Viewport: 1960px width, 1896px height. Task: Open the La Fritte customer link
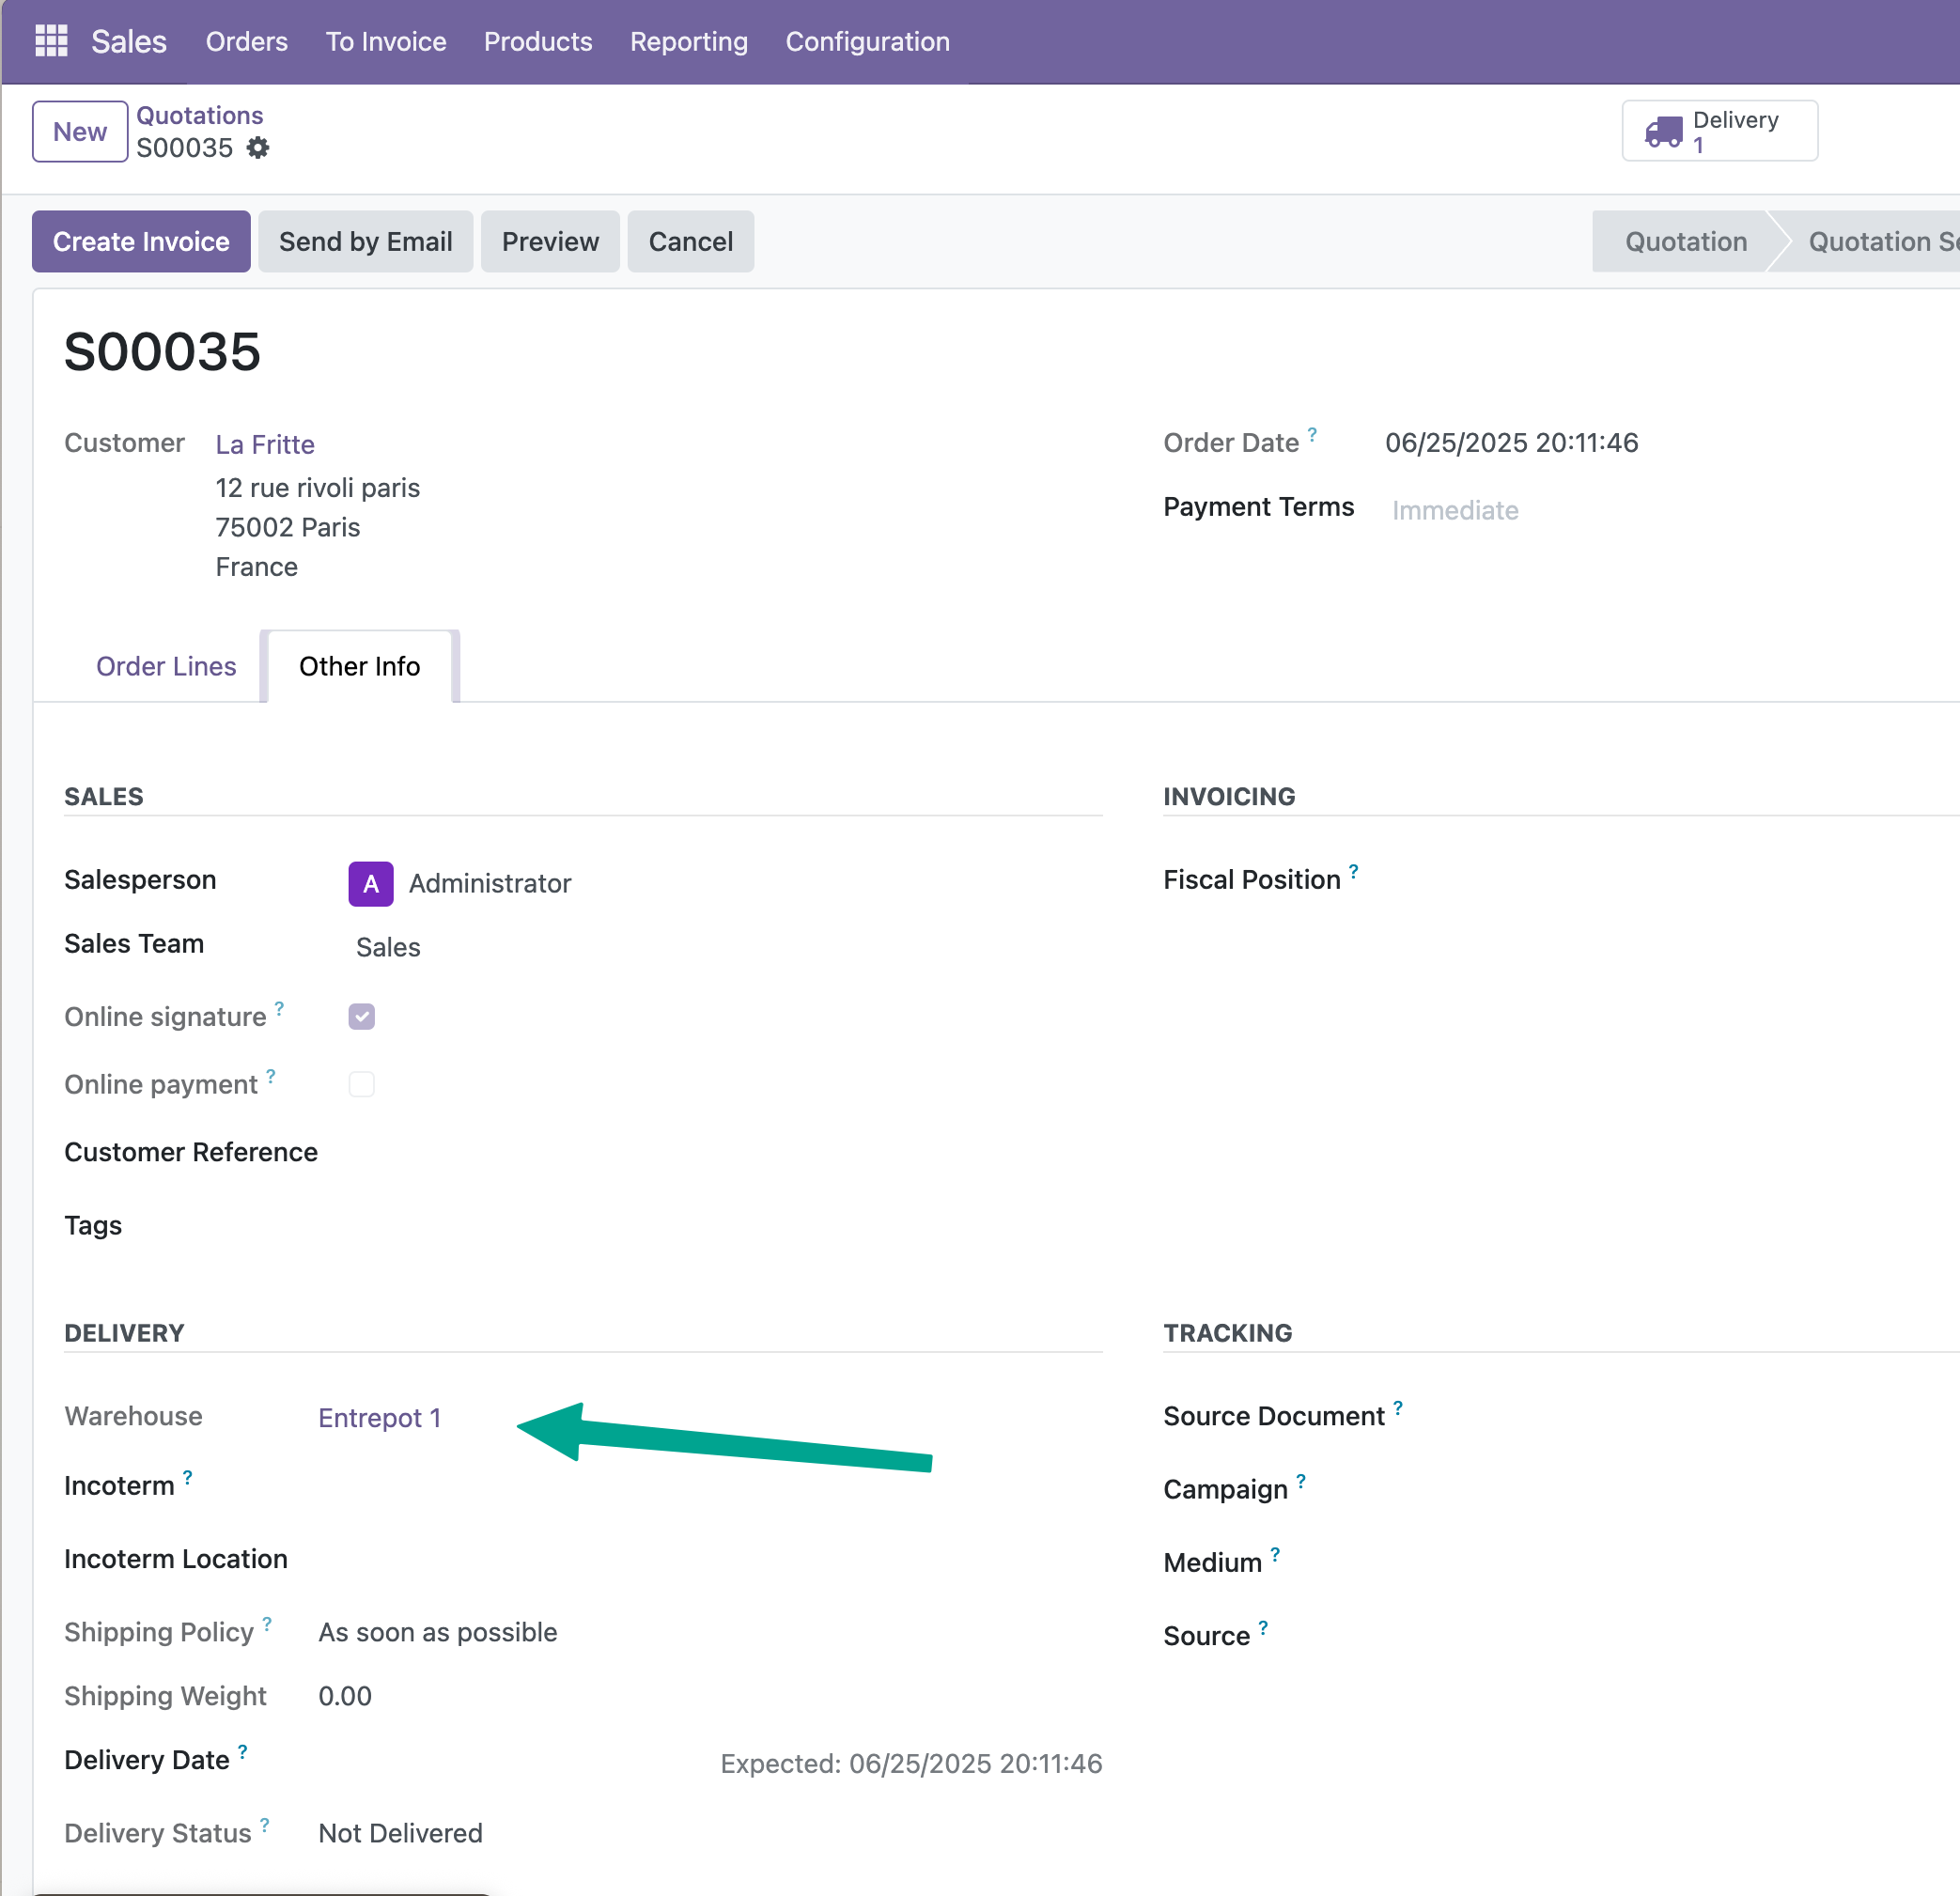pos(265,444)
